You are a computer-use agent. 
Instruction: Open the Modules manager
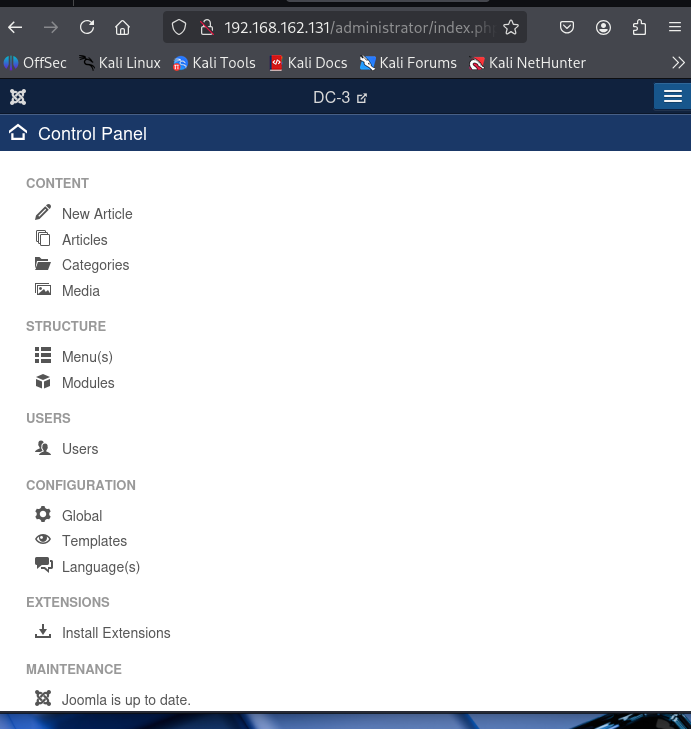[x=88, y=383]
